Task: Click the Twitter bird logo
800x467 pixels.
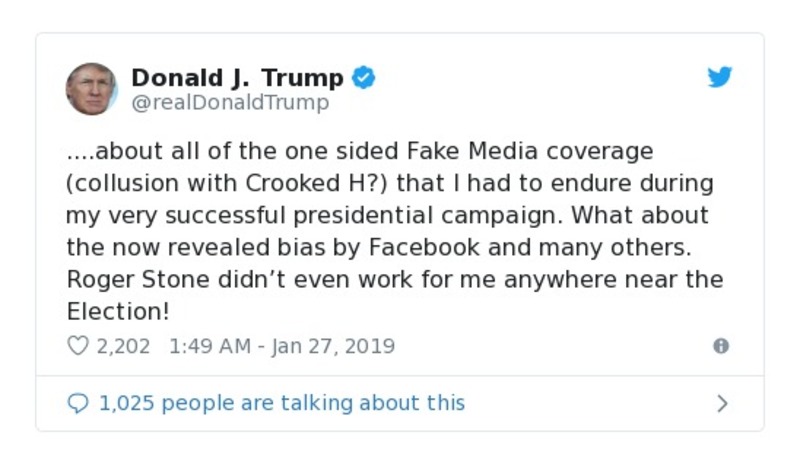Action: coord(720,77)
